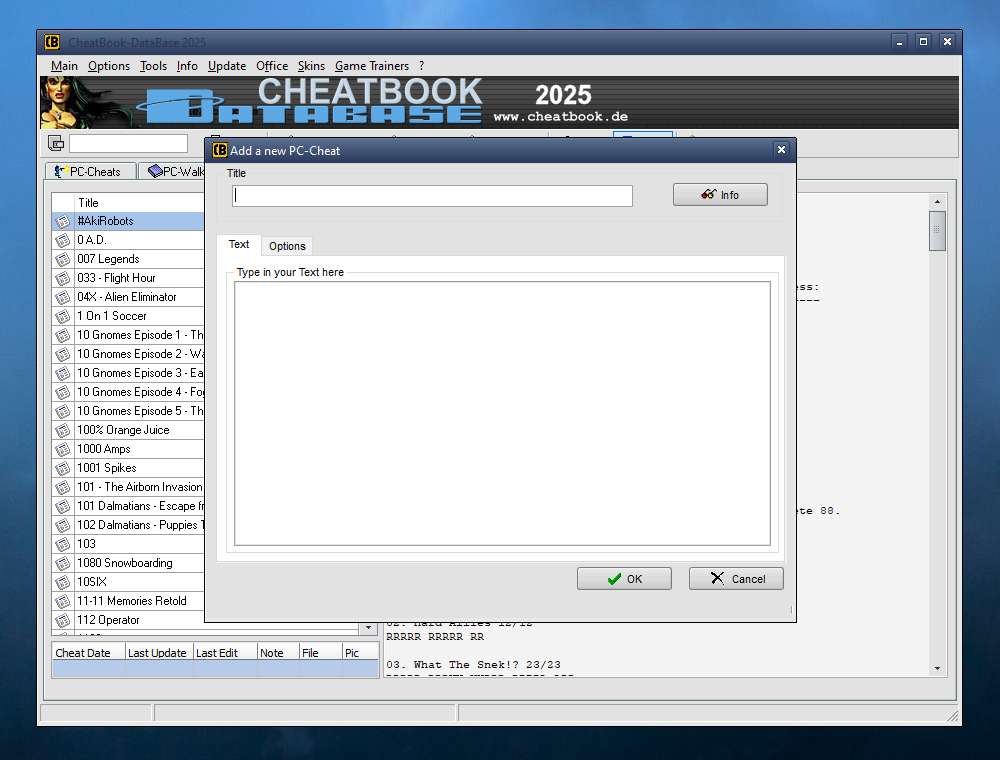Image resolution: width=1000 pixels, height=760 pixels.
Task: Click the game list scroll-down arrow
Action: pyautogui.click(x=368, y=628)
